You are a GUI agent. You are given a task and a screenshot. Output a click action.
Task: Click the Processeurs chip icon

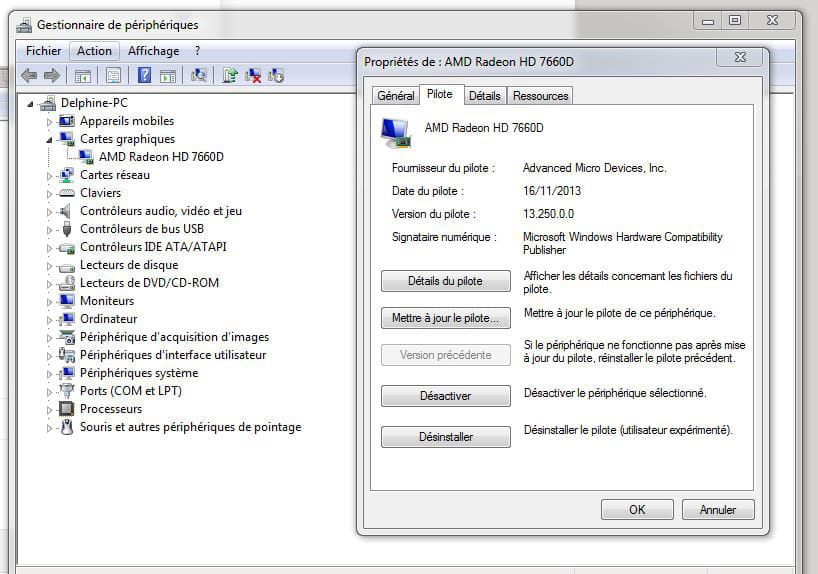coord(66,409)
